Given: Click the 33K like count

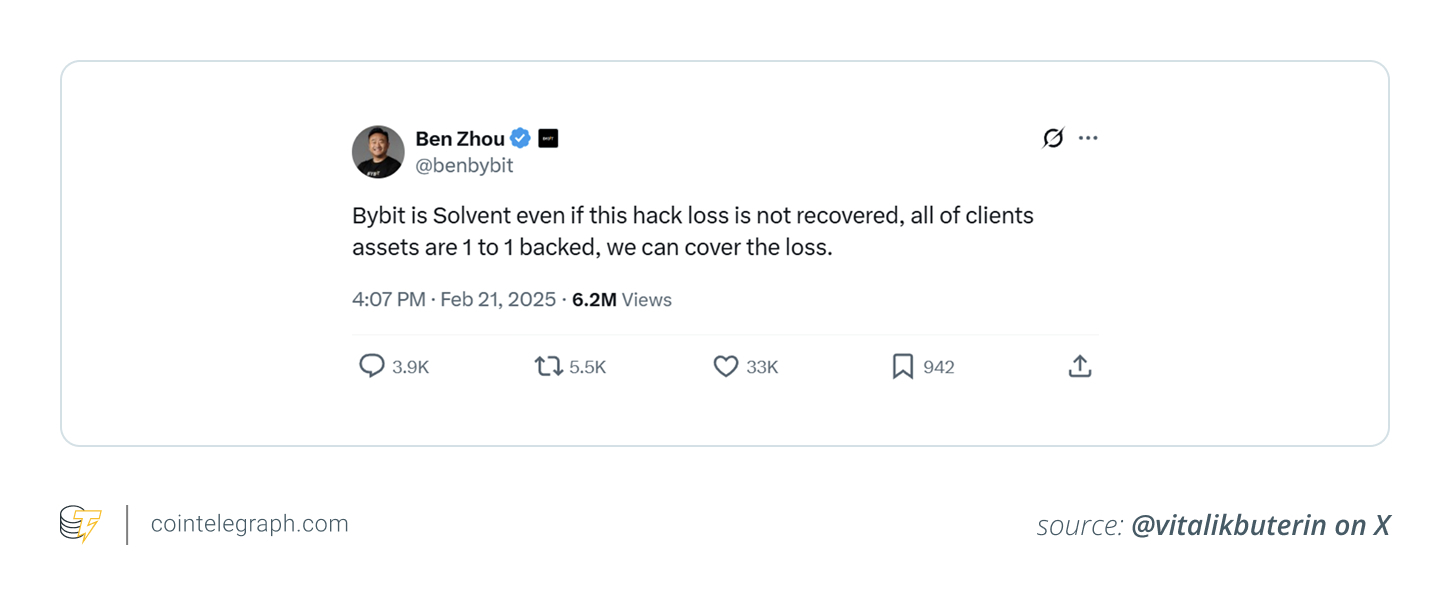Looking at the screenshot, I should click(x=762, y=366).
